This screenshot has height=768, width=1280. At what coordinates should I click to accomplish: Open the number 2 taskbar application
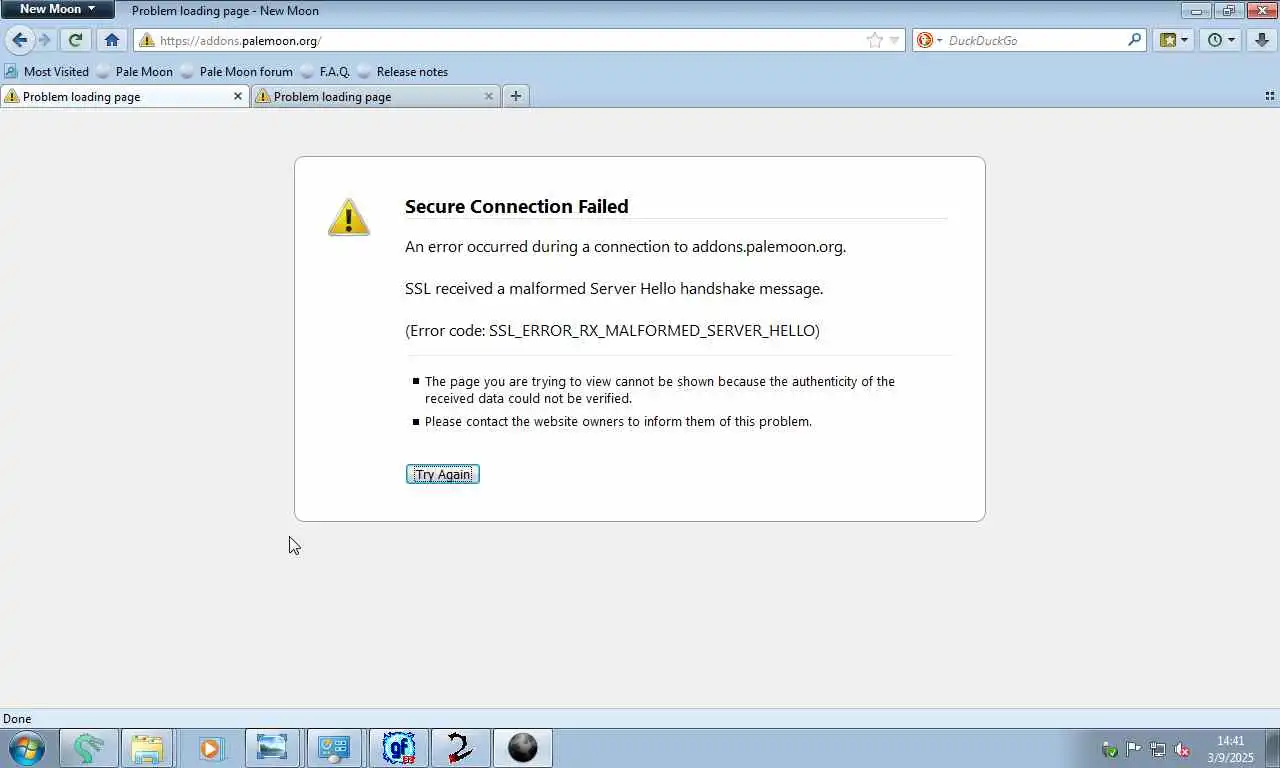point(461,748)
